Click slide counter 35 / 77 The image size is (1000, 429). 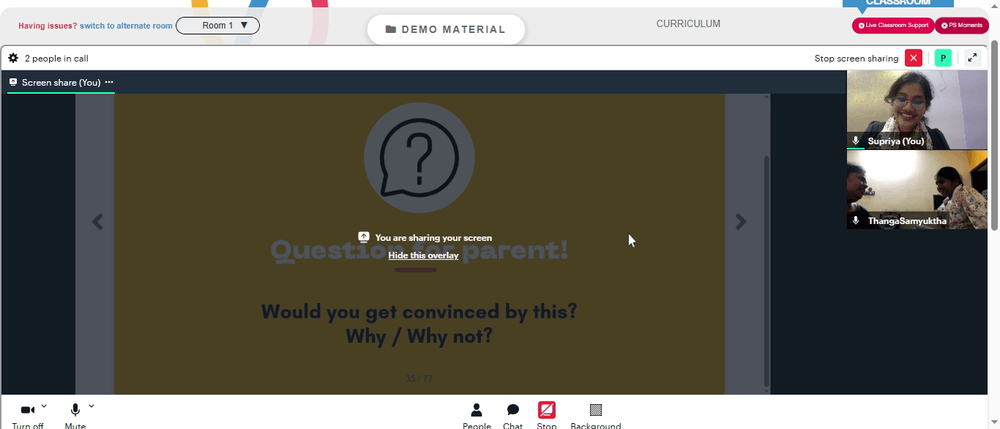point(419,378)
